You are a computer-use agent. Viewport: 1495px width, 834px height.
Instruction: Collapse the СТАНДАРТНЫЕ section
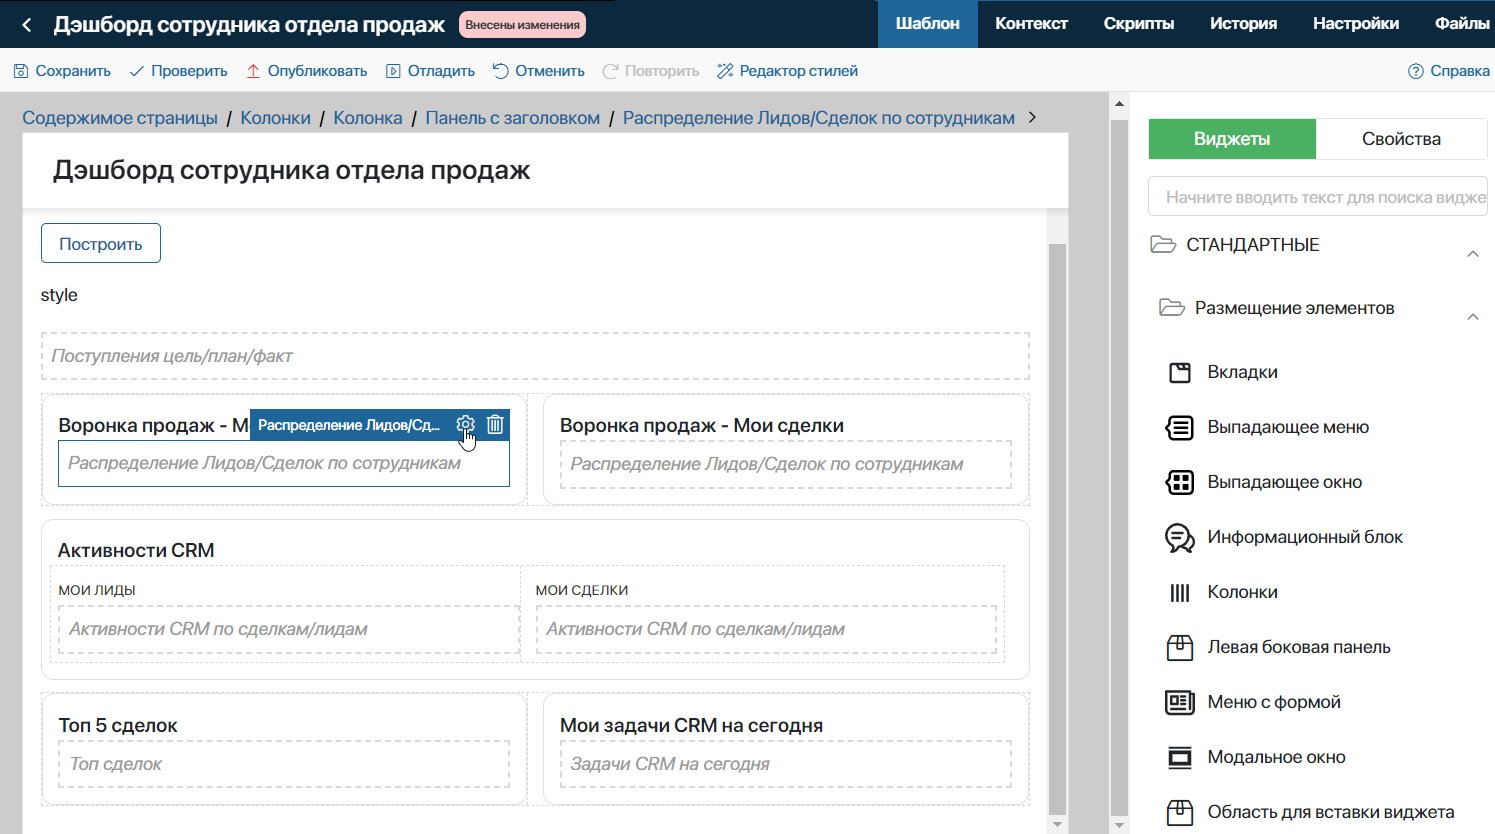pos(1473,254)
